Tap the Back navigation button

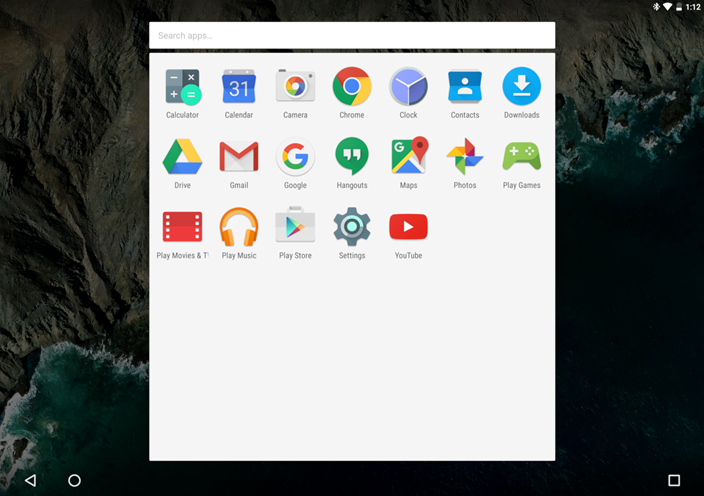click(31, 480)
